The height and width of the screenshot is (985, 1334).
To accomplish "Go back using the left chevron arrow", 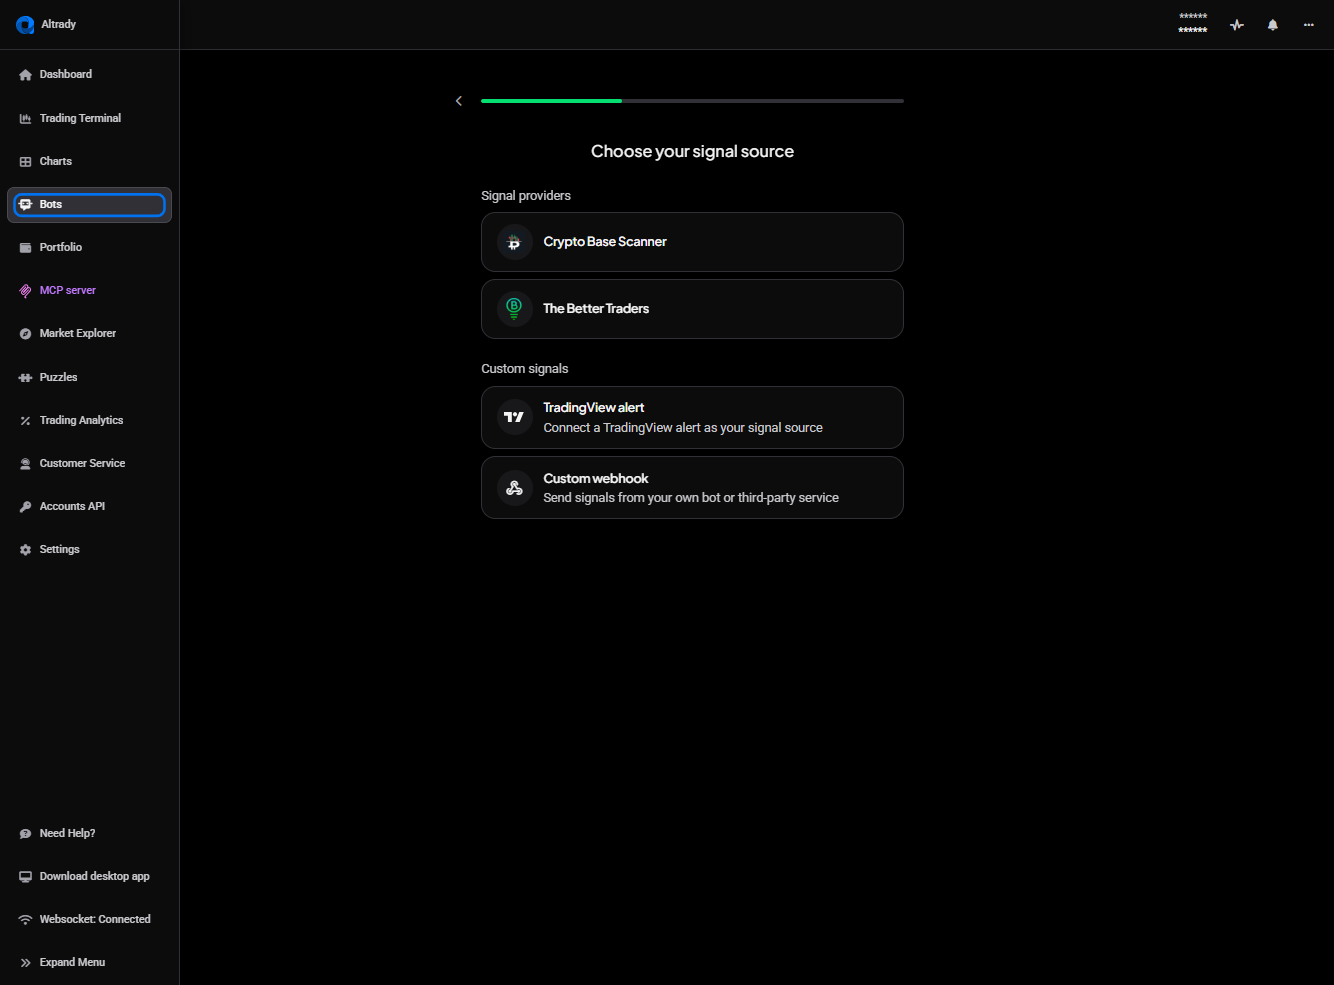I will [459, 101].
